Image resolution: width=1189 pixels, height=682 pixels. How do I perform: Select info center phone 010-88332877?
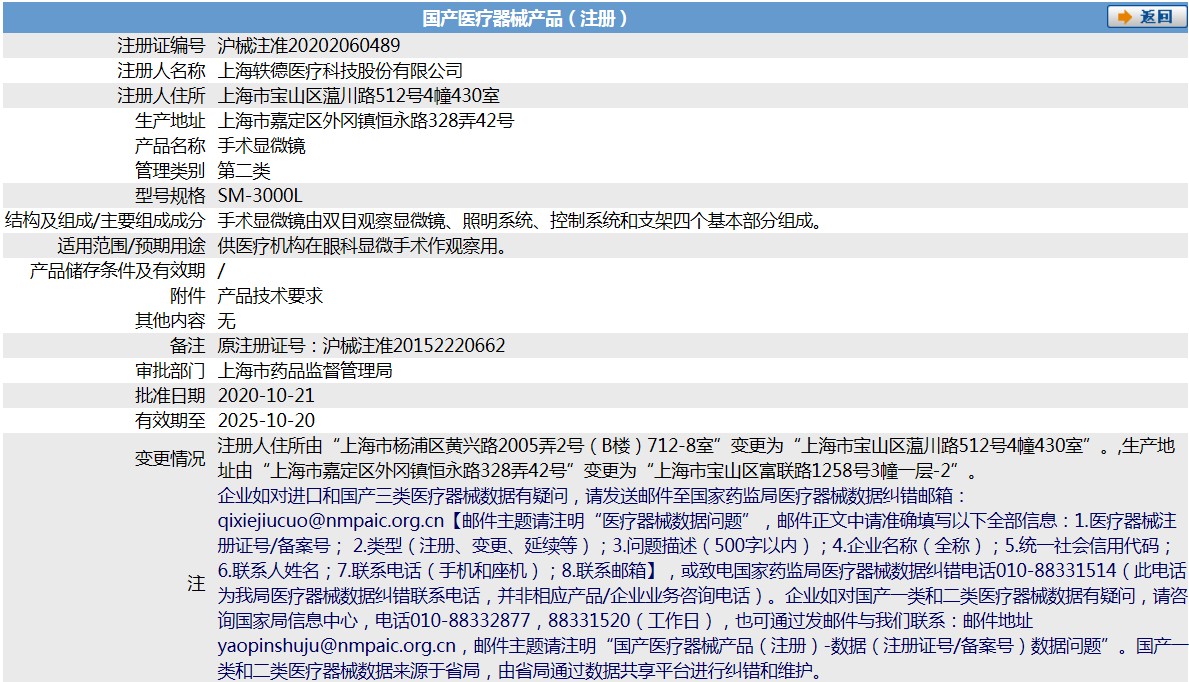pos(470,621)
